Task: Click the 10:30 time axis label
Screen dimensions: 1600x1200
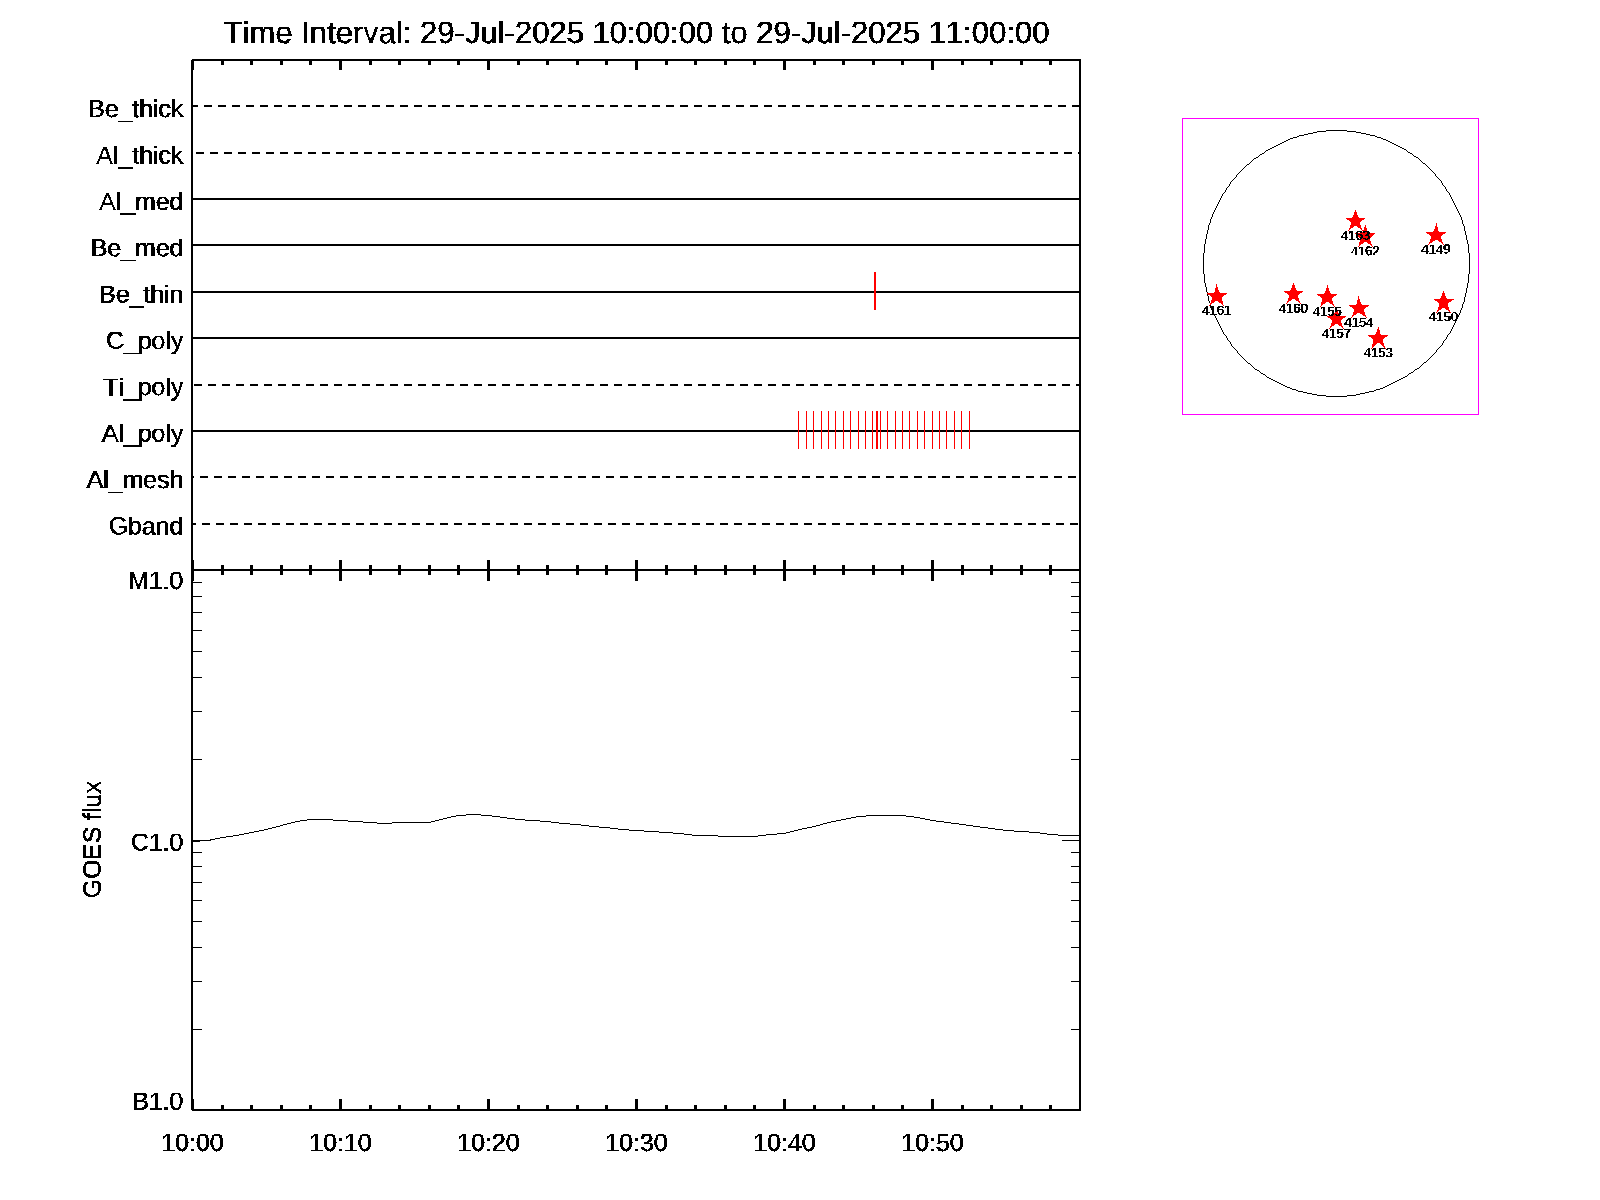Action: click(636, 1143)
